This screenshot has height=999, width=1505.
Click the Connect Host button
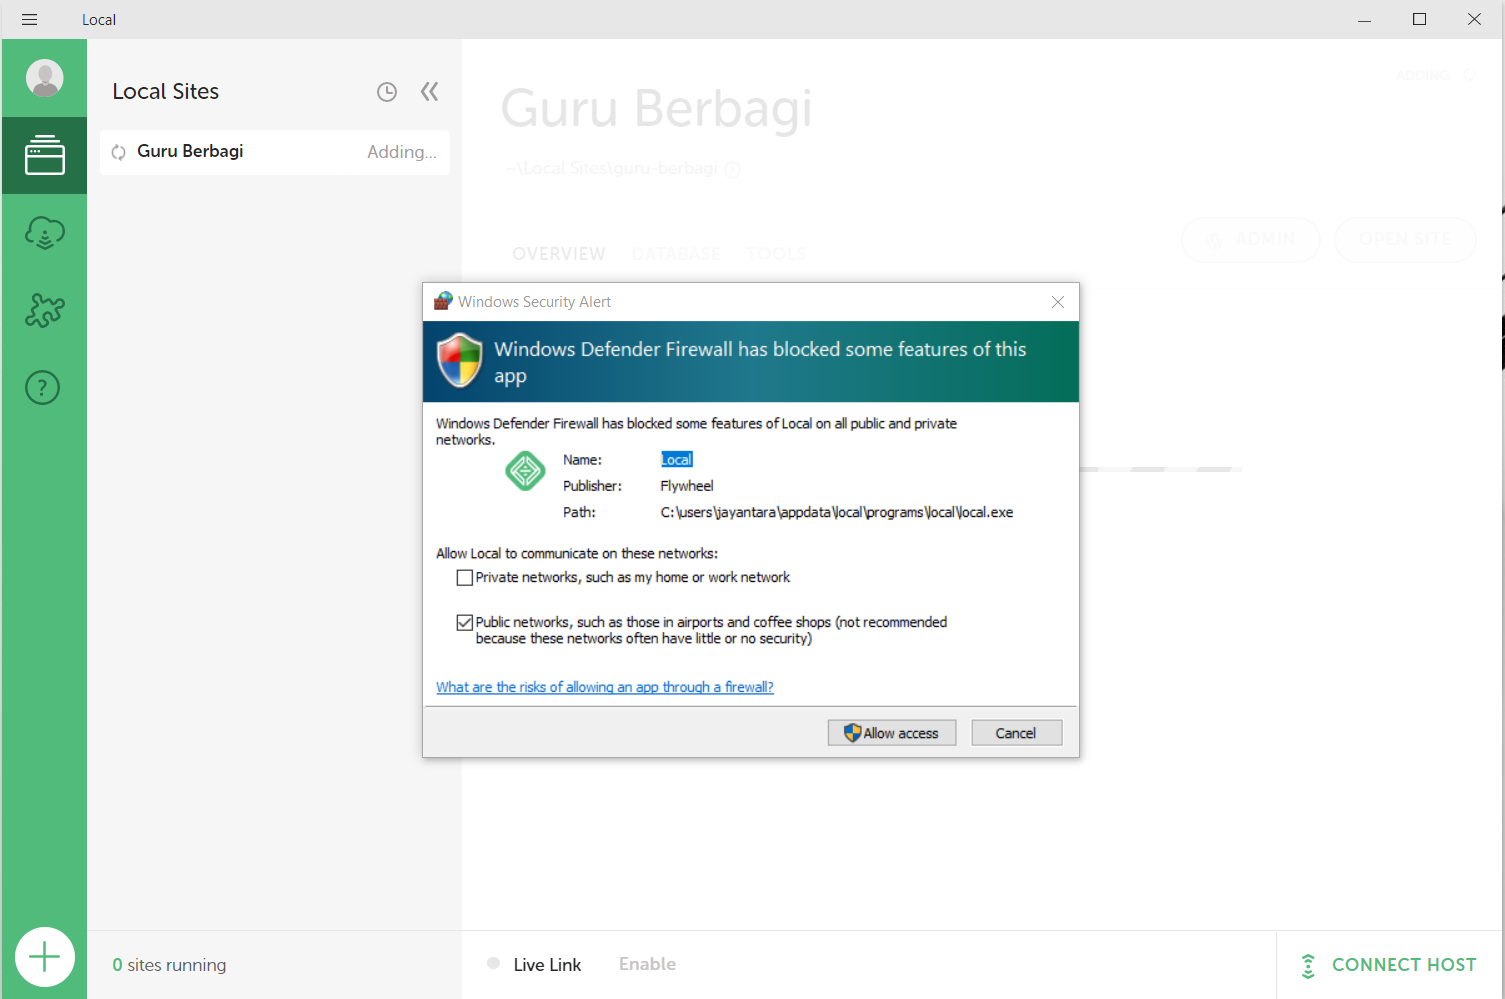(1390, 965)
